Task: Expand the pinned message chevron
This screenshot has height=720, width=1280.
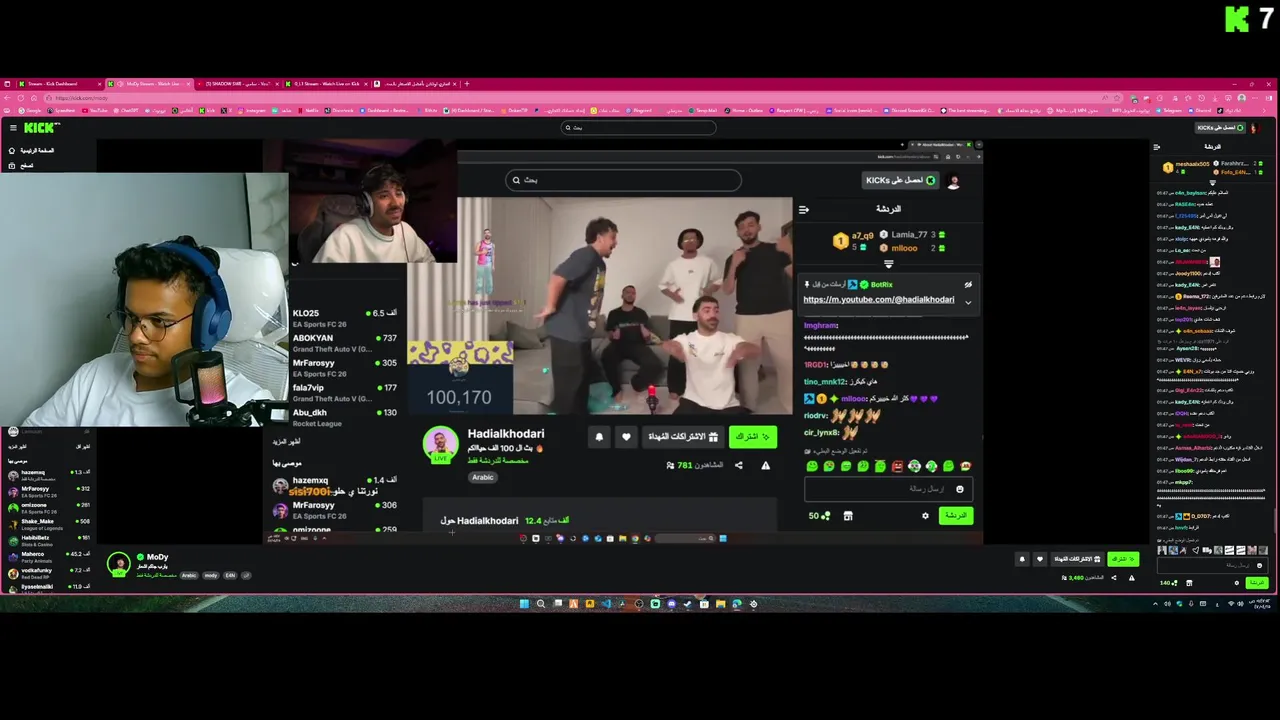Action: tap(967, 301)
